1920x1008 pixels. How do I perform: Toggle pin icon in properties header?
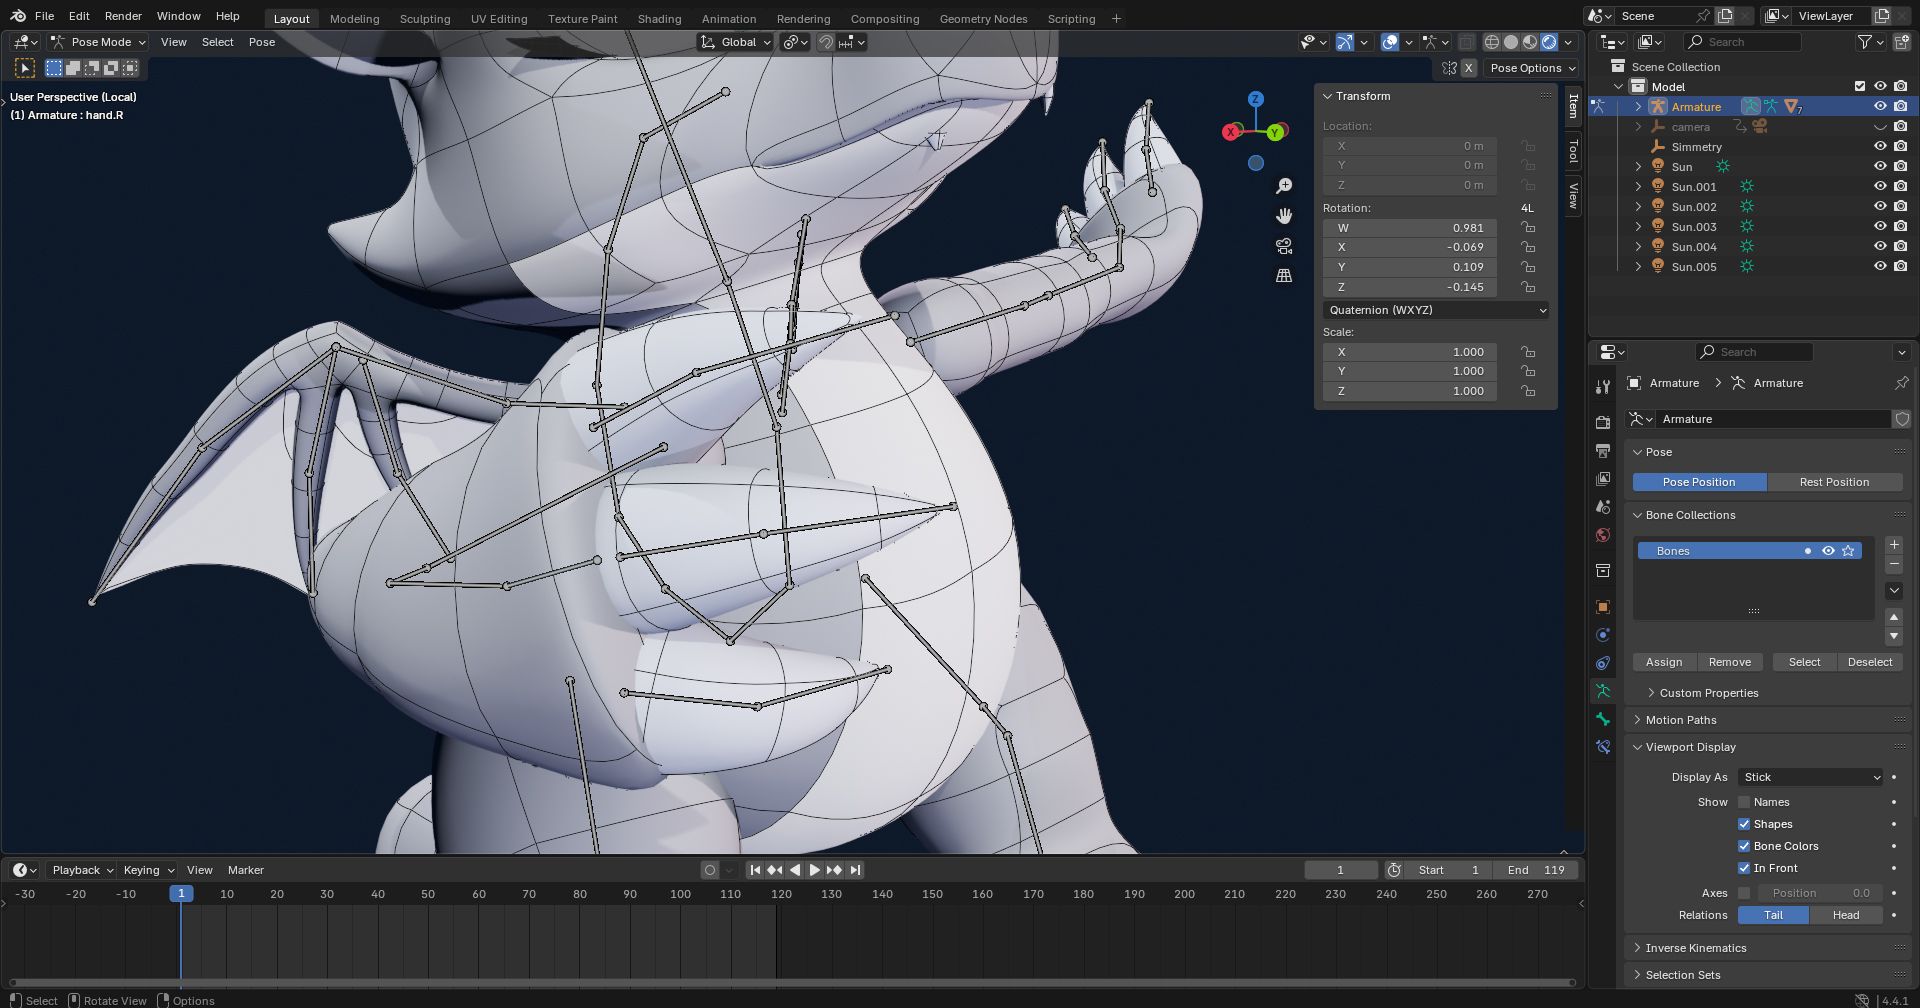pyautogui.click(x=1901, y=383)
